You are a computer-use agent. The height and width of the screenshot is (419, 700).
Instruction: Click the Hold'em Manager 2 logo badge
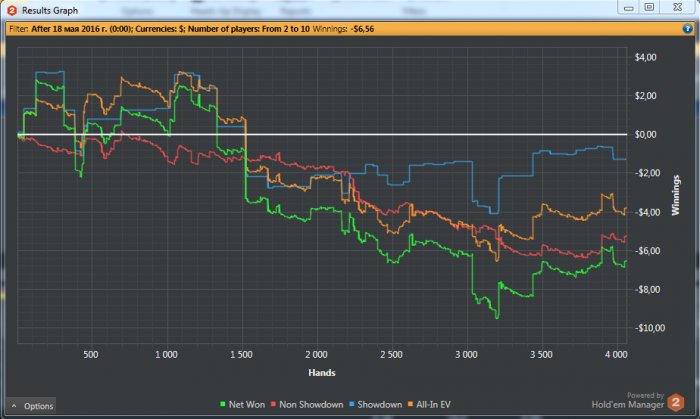click(676, 402)
